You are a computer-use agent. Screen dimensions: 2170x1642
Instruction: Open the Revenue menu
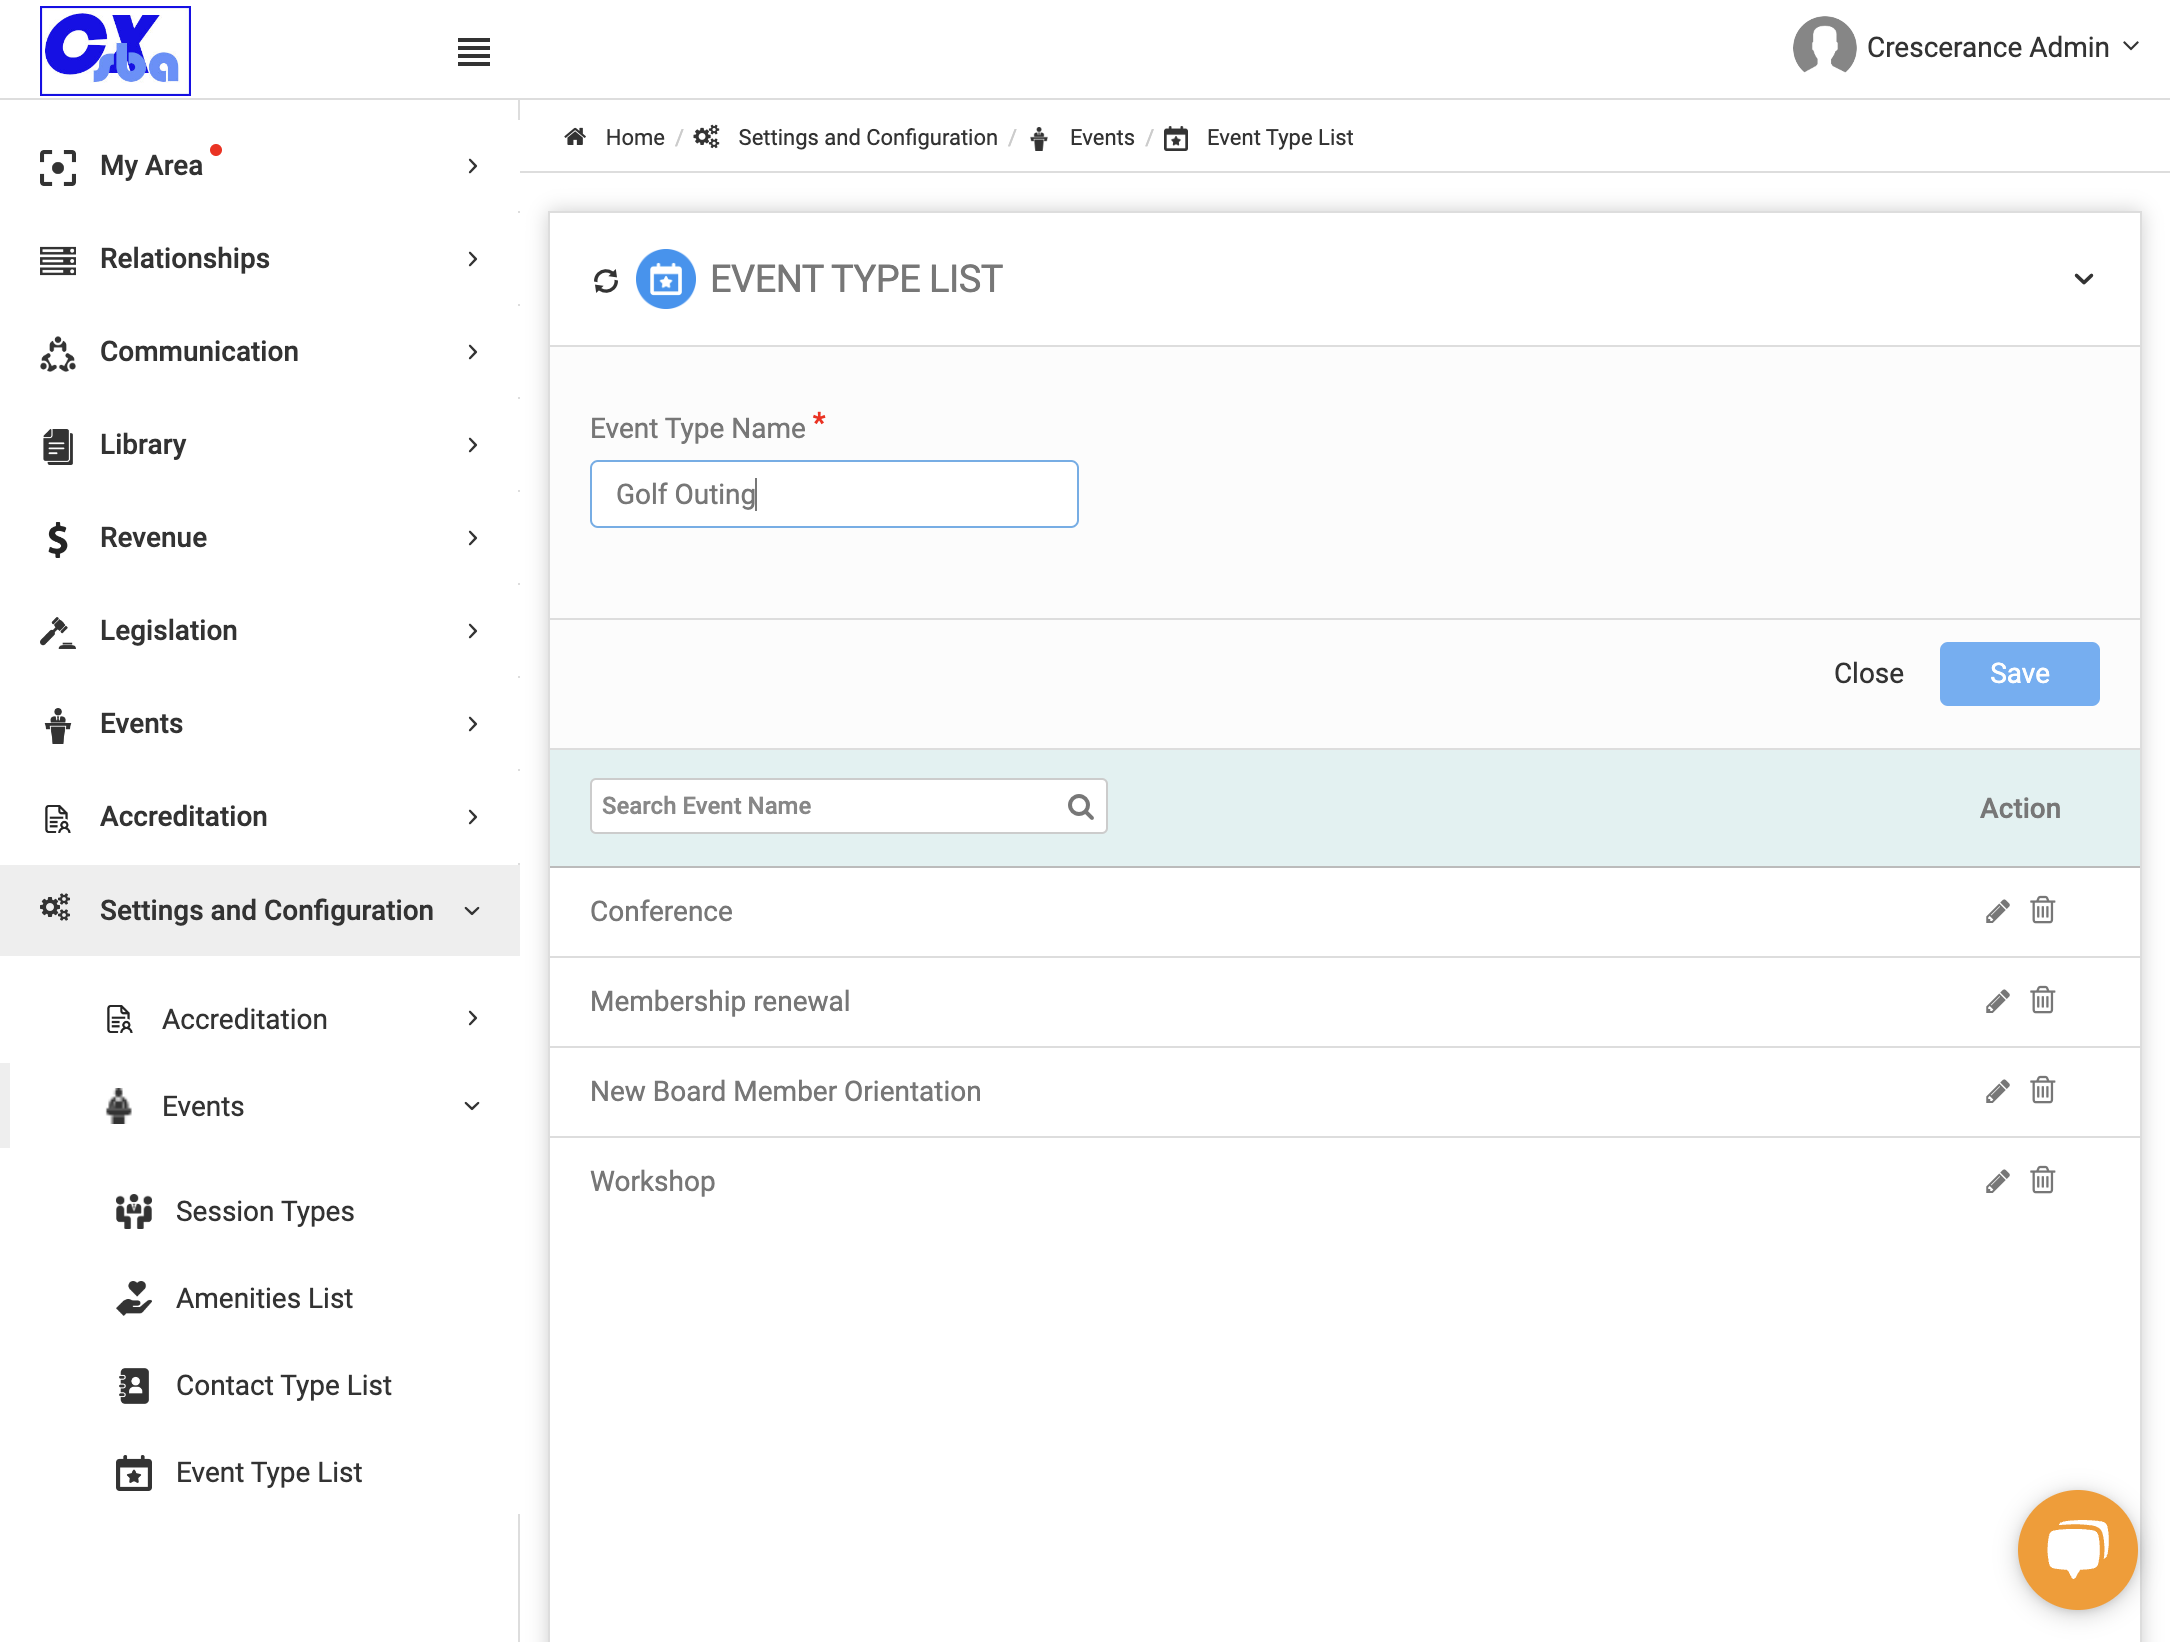[260, 538]
